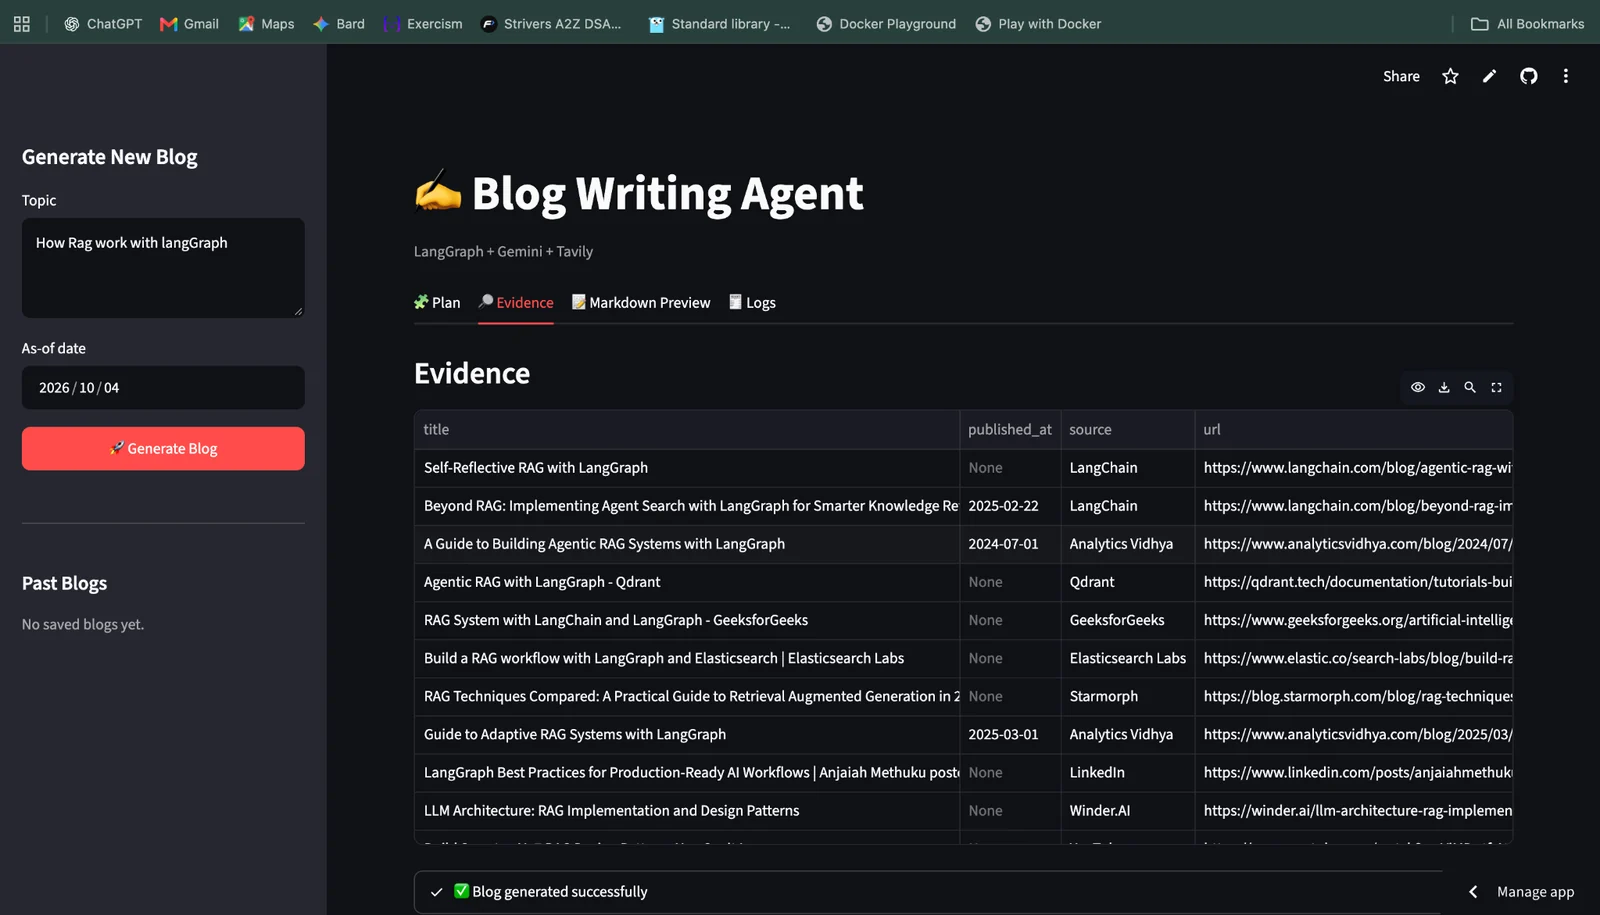1600x915 pixels.
Task: Open the Gmail bookmark
Action: (x=189, y=24)
